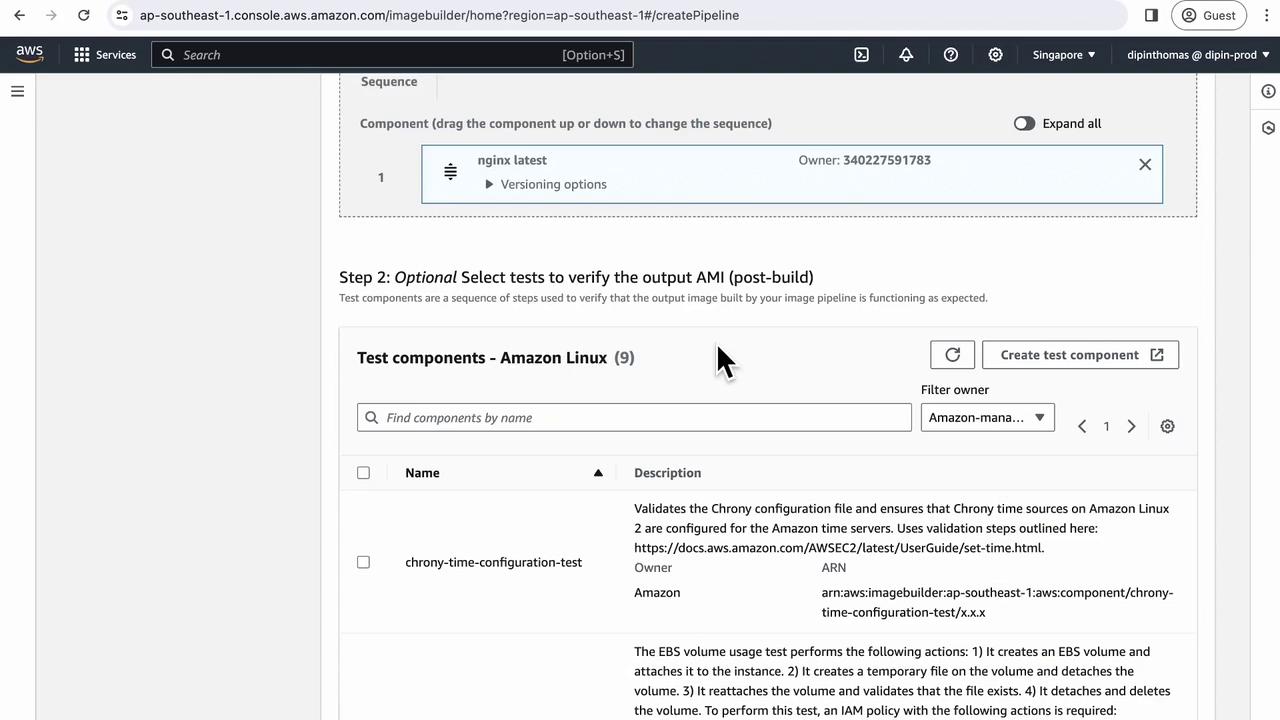Click the browser address bar URL

(439, 15)
